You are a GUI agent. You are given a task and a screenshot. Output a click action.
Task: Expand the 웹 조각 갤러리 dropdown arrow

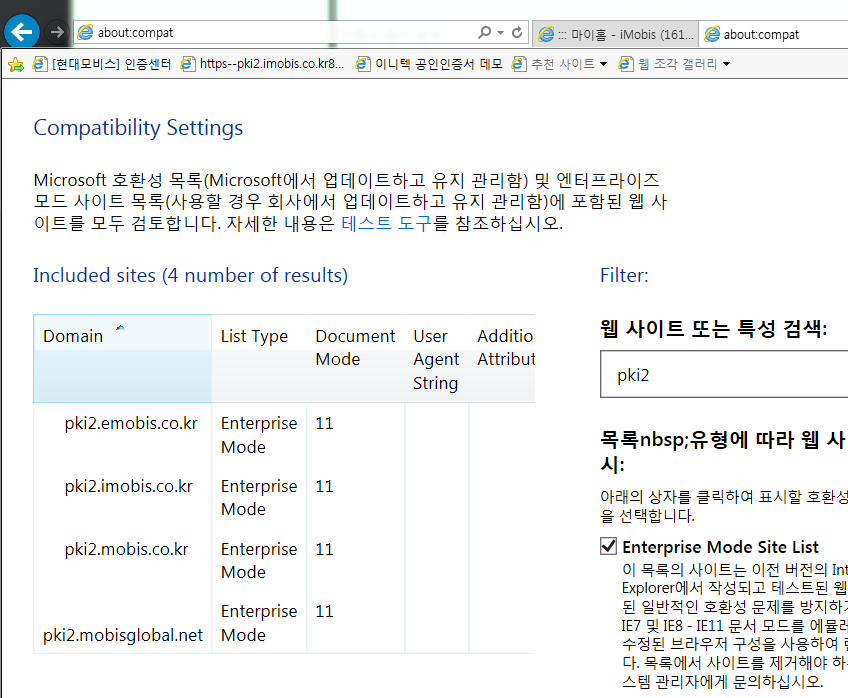click(x=726, y=64)
